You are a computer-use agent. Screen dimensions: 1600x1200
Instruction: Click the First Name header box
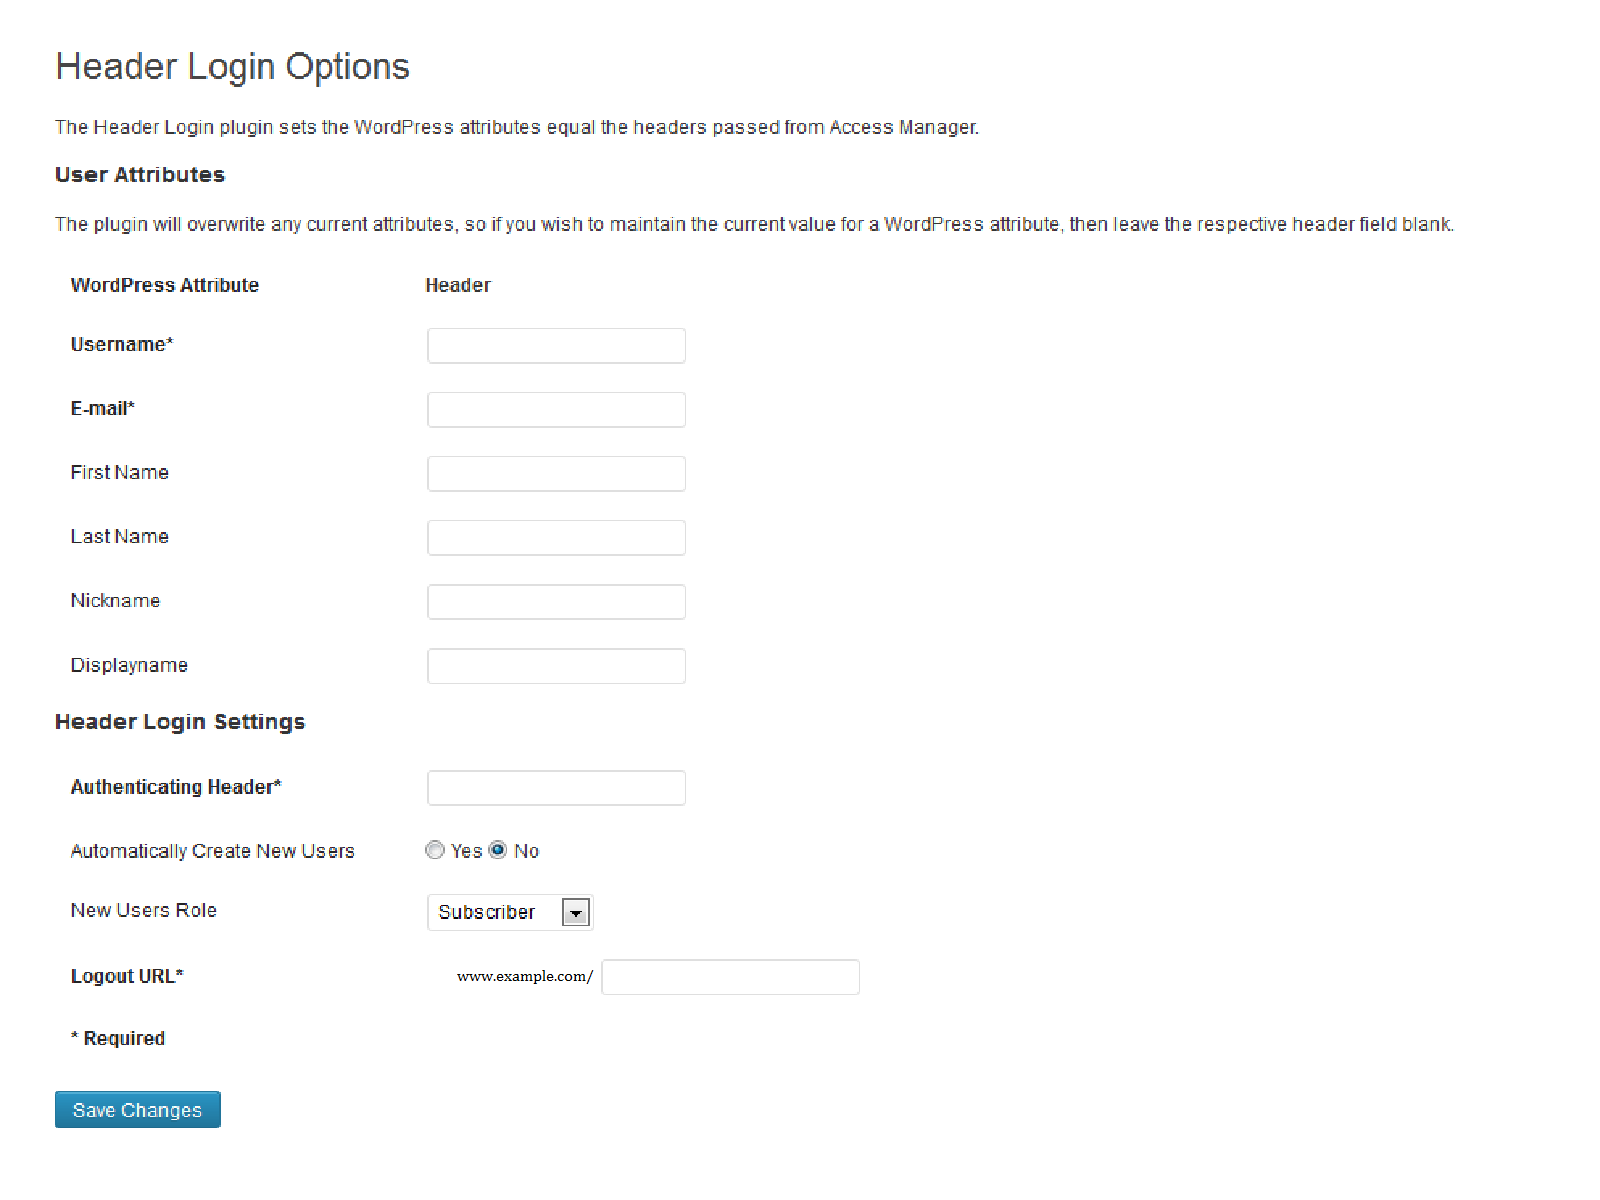tap(555, 473)
